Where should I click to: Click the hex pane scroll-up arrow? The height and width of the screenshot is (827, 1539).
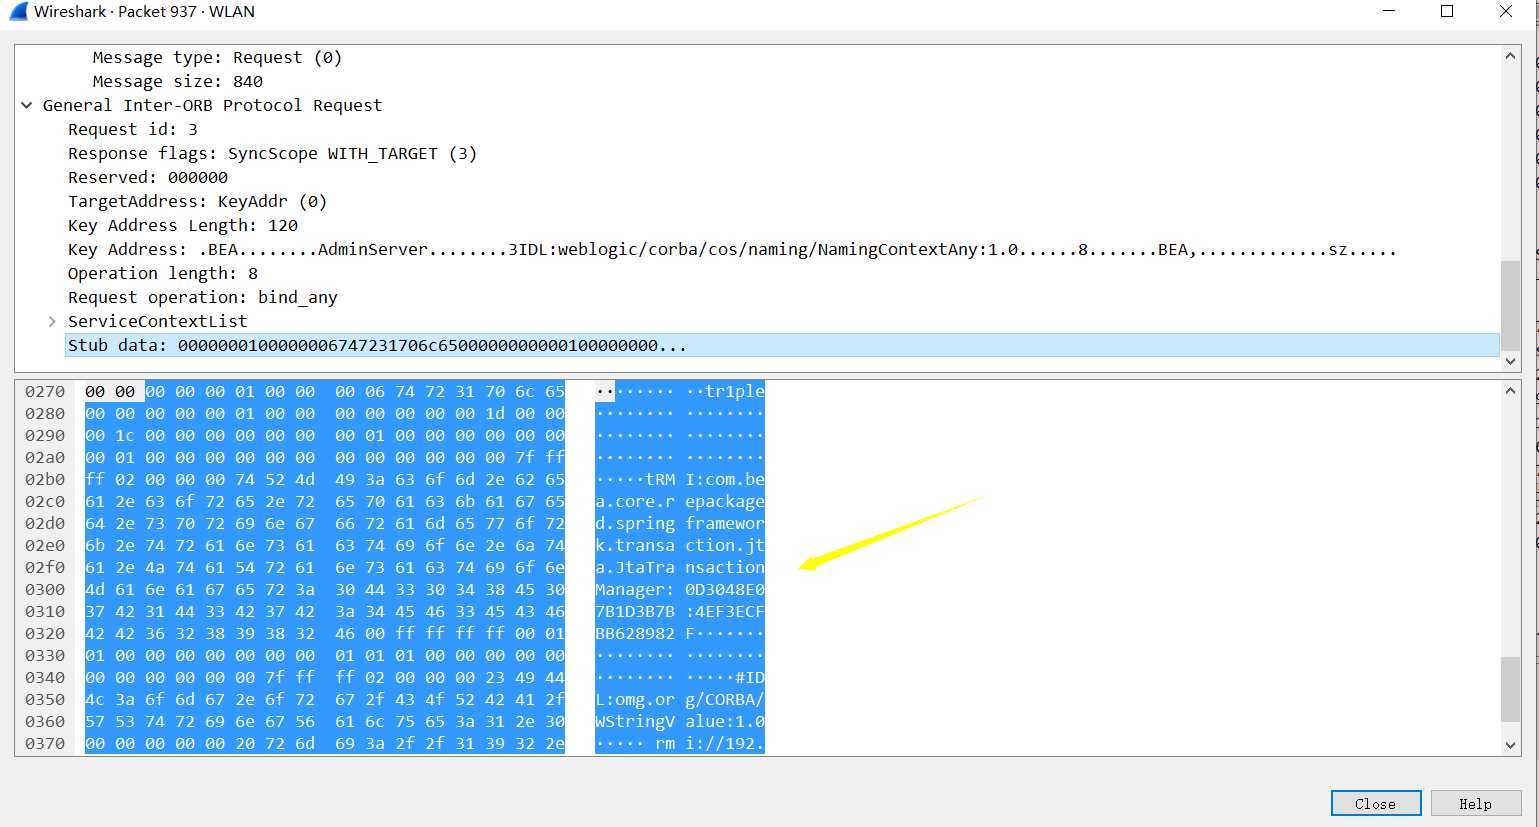[x=1510, y=391]
